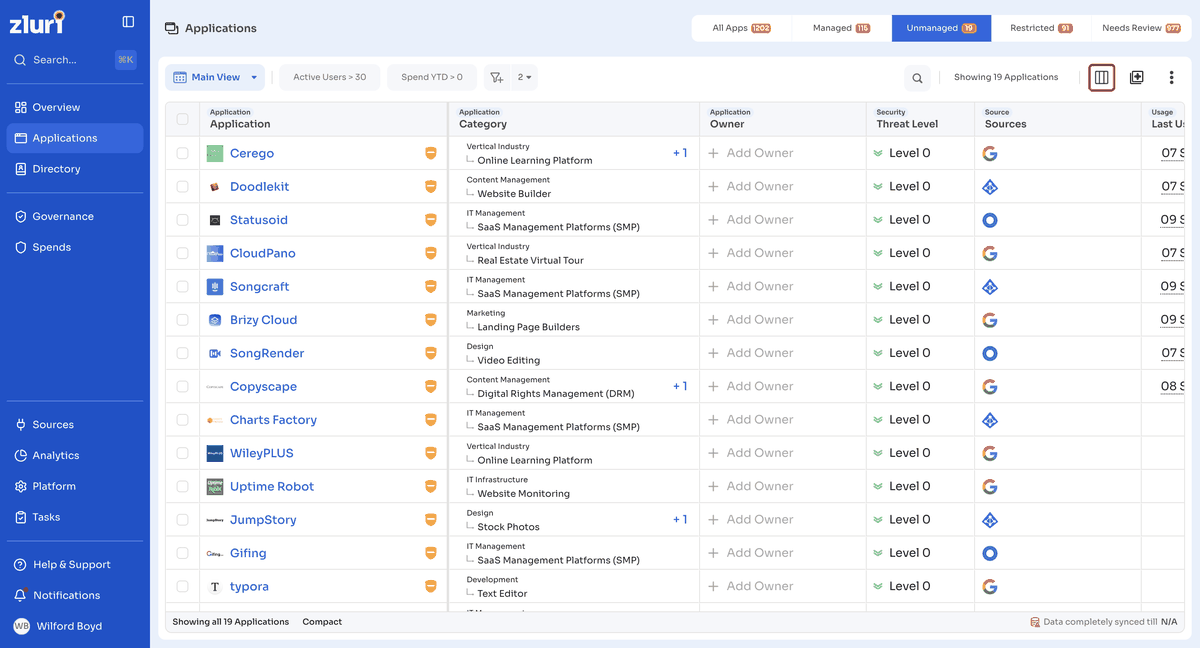Open the Active Users > 30 filter

(329, 77)
